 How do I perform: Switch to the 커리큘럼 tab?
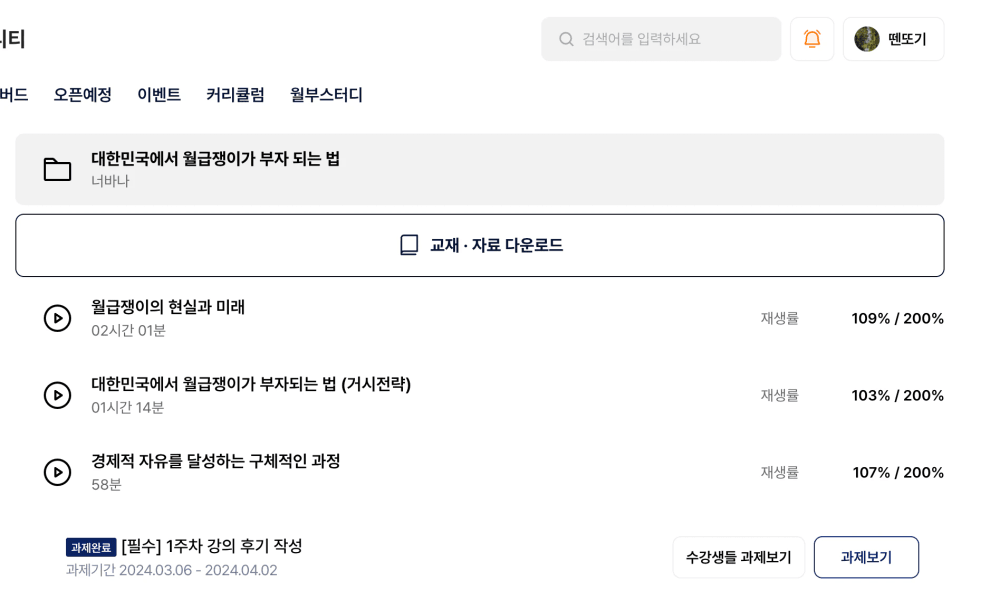(x=235, y=95)
